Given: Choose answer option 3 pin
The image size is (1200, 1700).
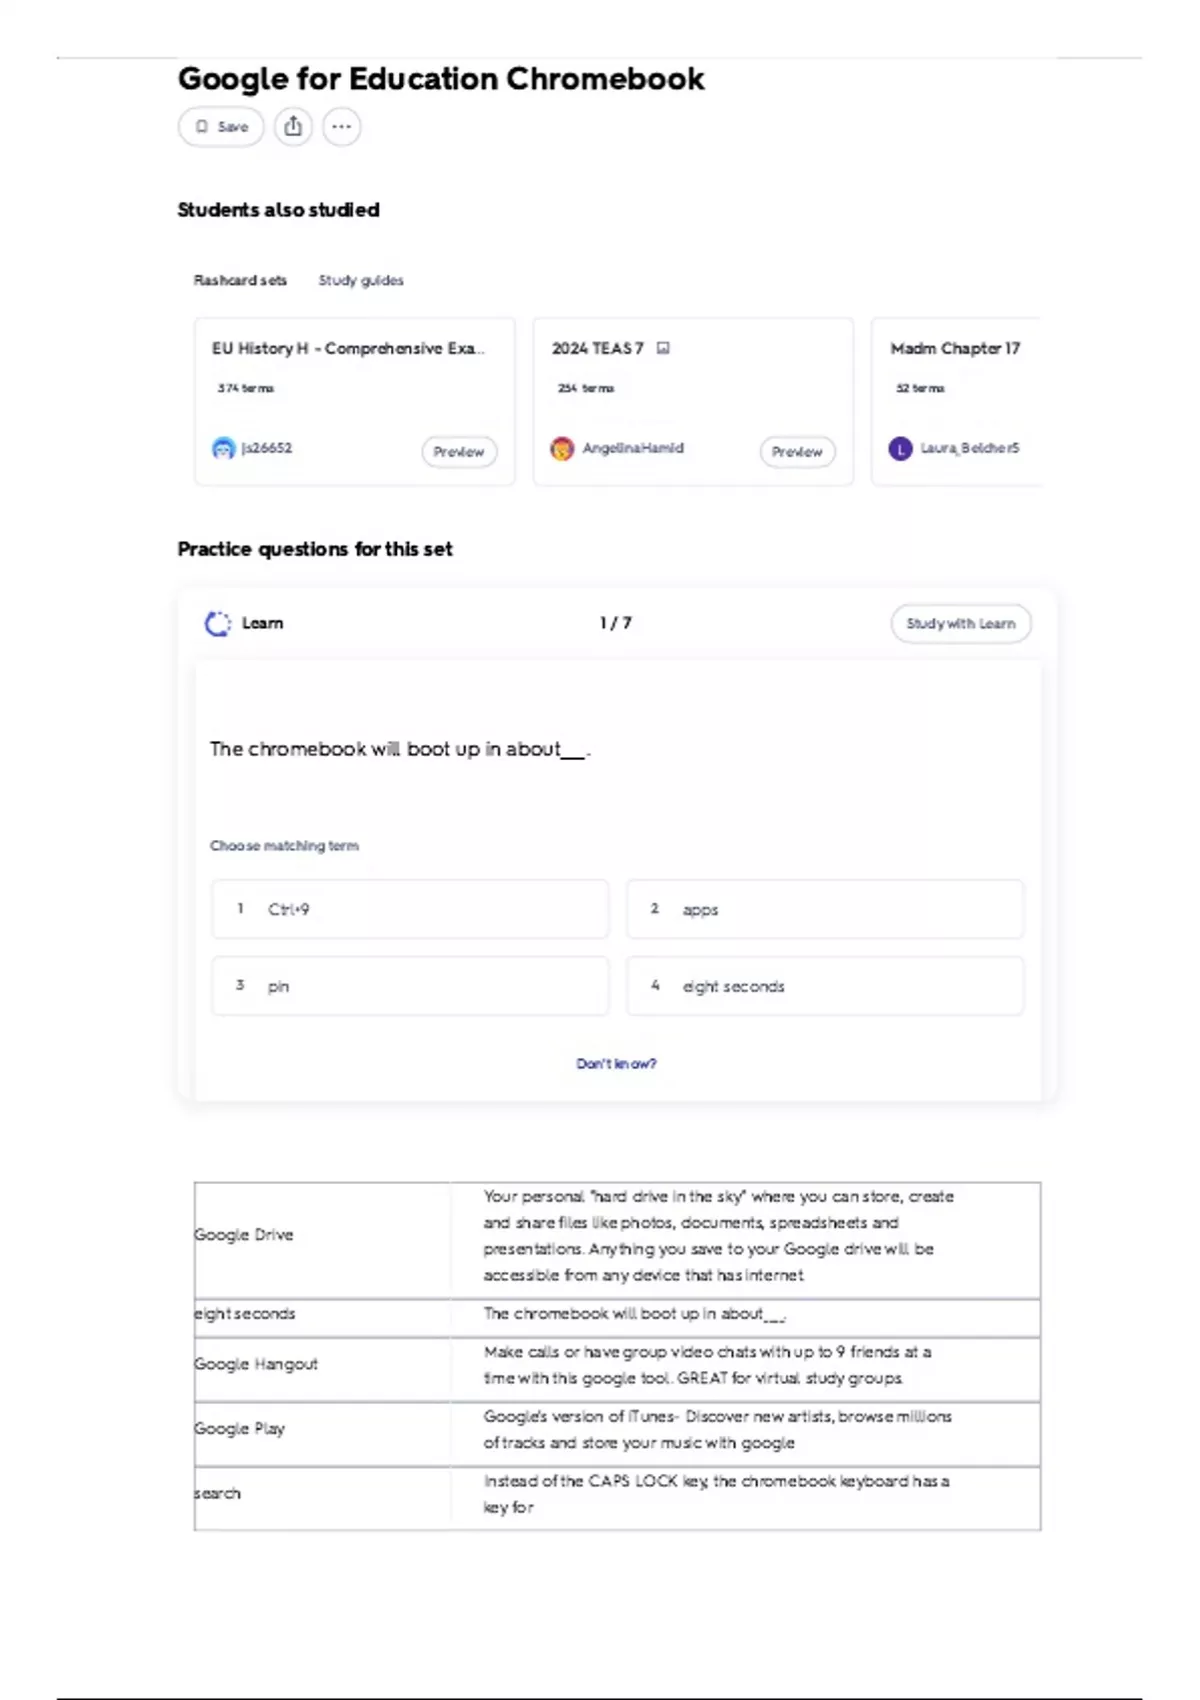Looking at the screenshot, I should pos(410,986).
